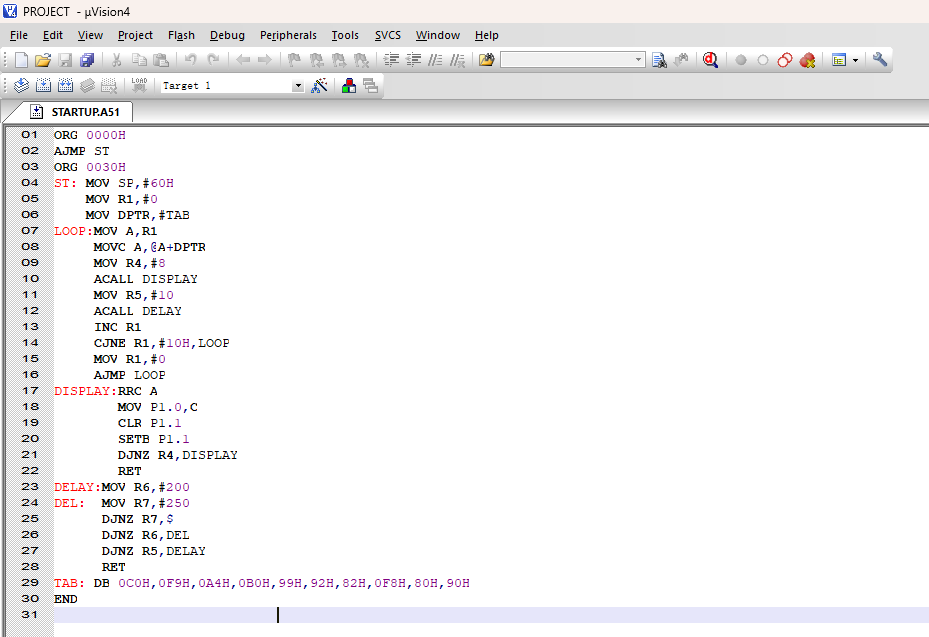Screen dimensions: 929x637
Task: Click the Navigate Forwards arrow
Action: [x=265, y=60]
